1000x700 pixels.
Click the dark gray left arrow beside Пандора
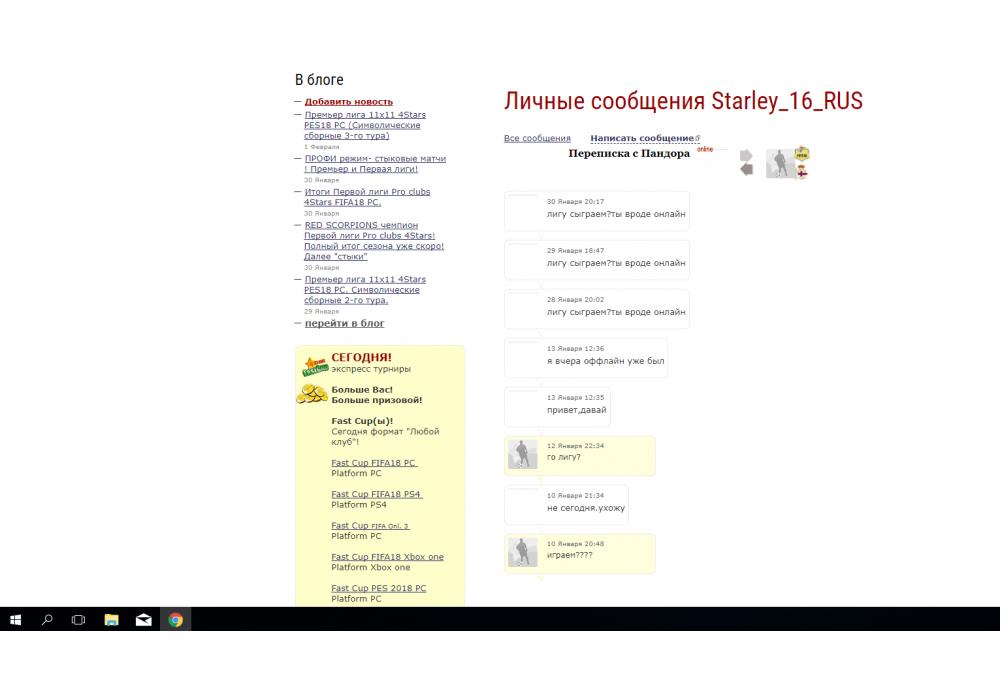click(746, 169)
